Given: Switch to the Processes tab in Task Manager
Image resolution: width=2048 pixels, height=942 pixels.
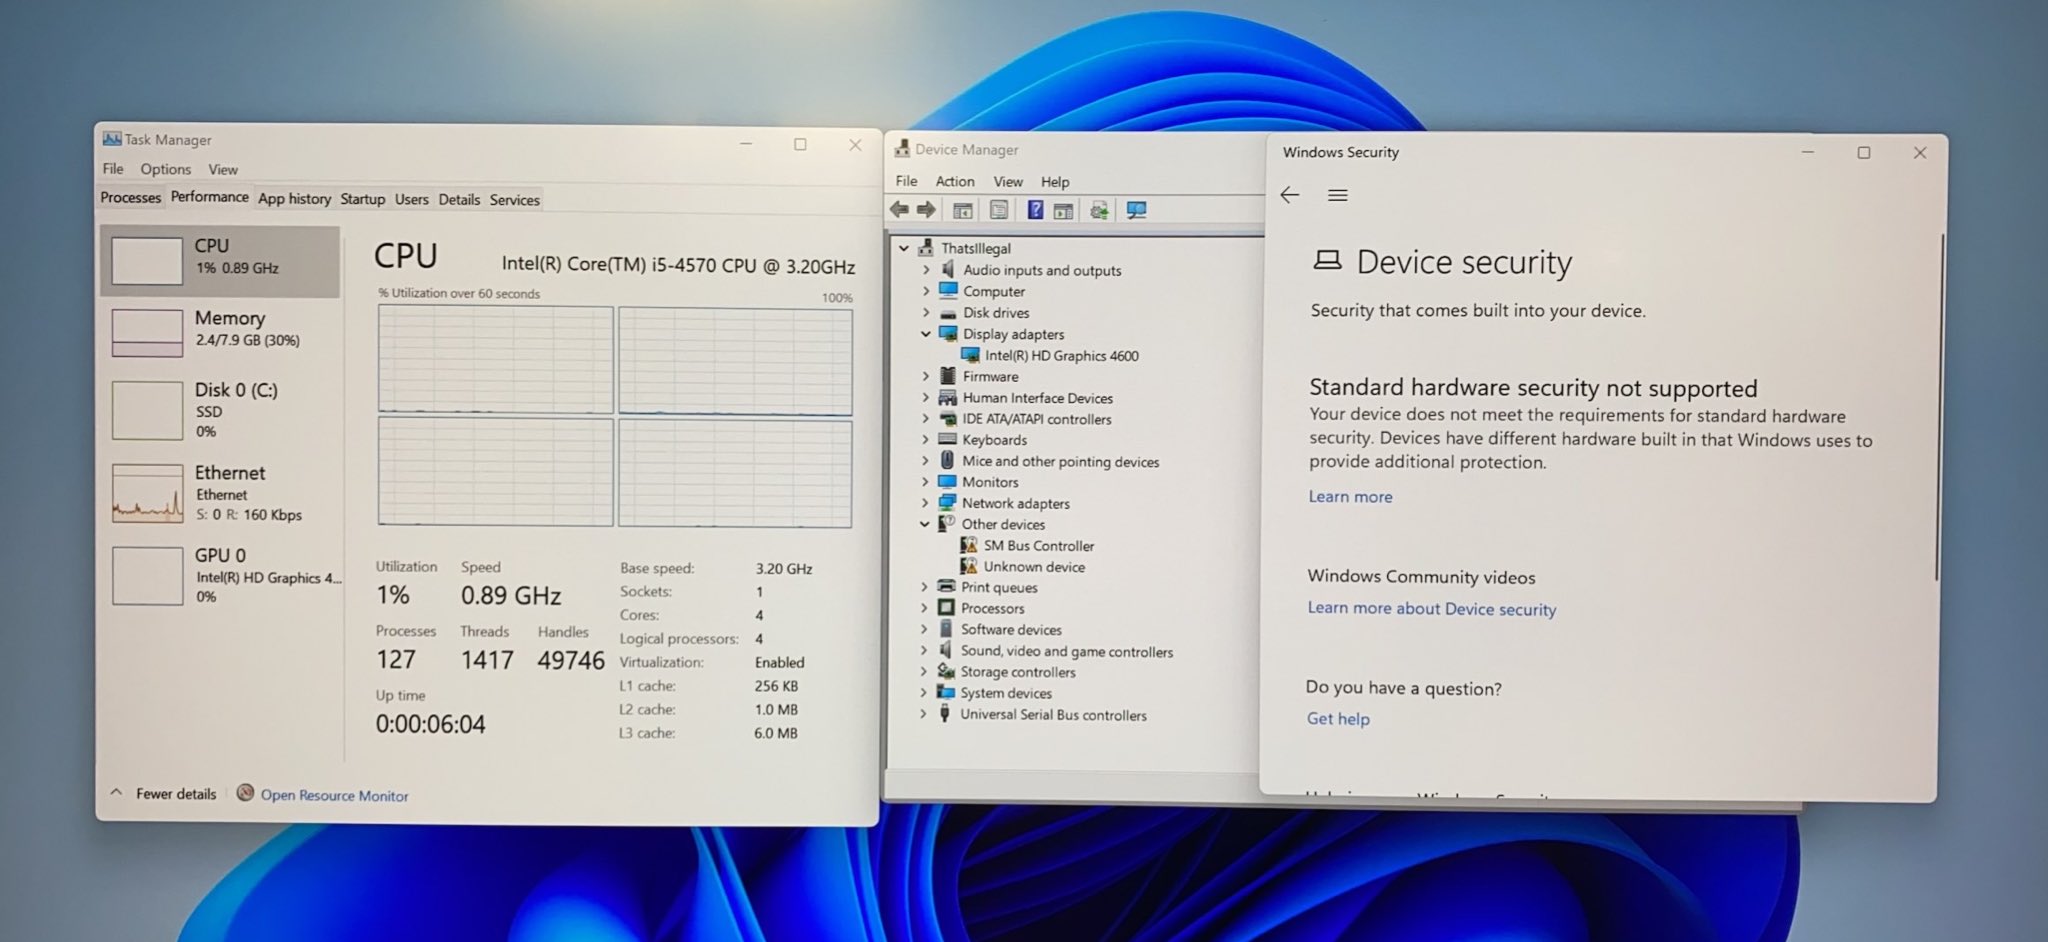Looking at the screenshot, I should [x=130, y=198].
